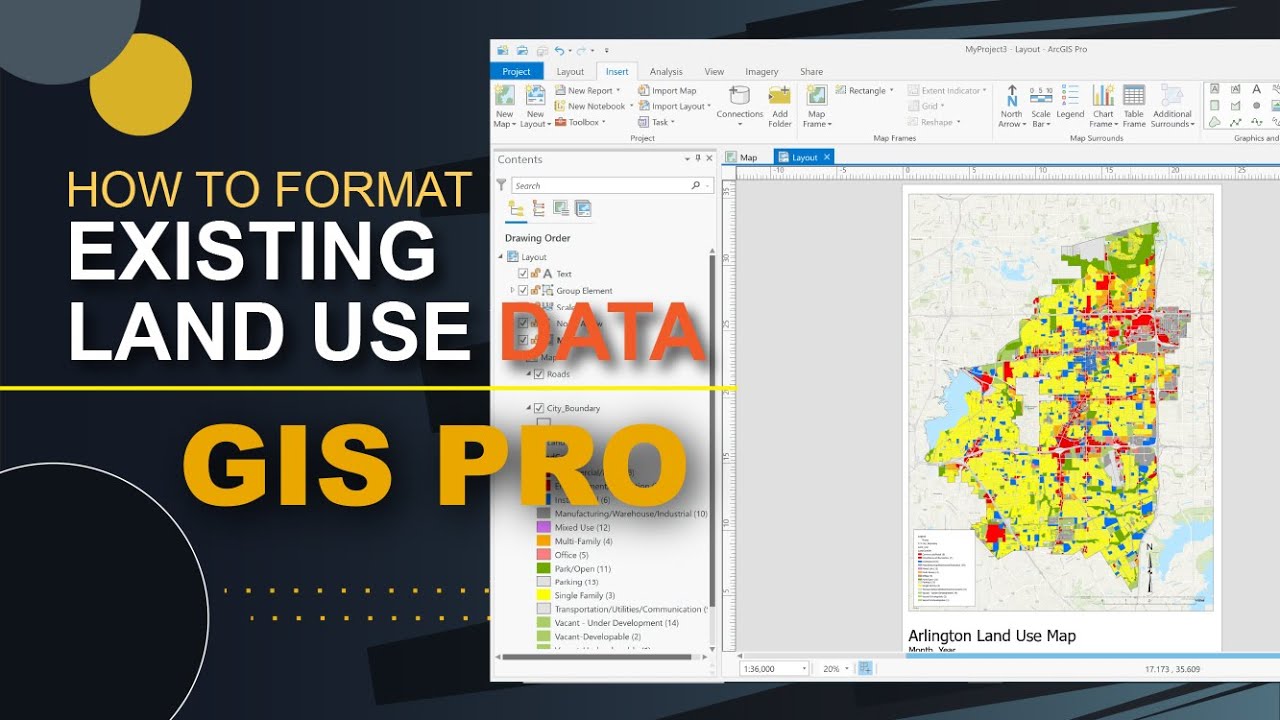Viewport: 1280px width, 720px height.
Task: Collapse the Layout tree node
Action: pyautogui.click(x=502, y=257)
